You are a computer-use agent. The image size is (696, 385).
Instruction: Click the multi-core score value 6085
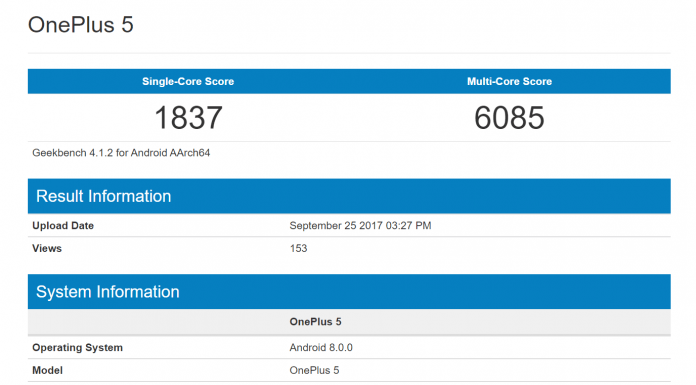509,118
